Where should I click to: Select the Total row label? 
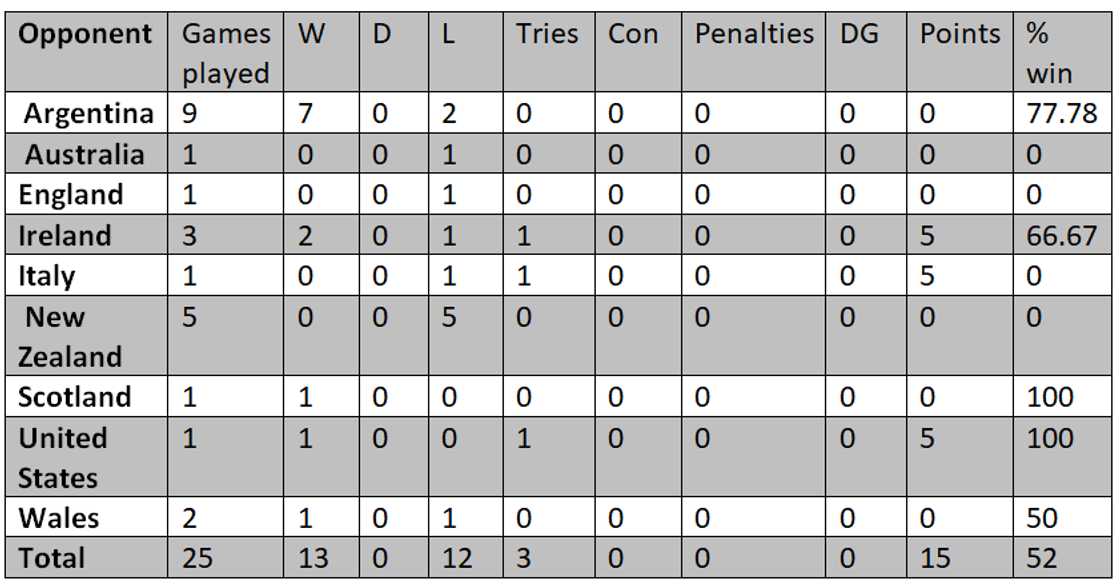tap(52, 558)
